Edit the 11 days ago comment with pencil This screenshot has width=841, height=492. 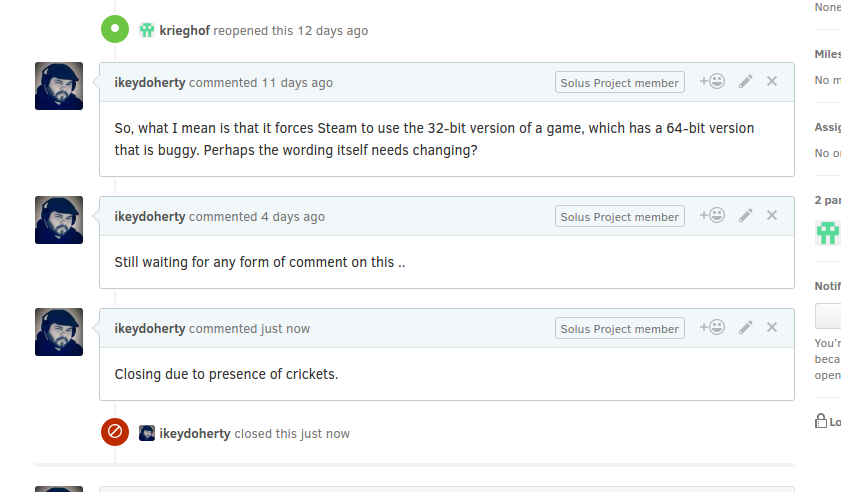(746, 82)
